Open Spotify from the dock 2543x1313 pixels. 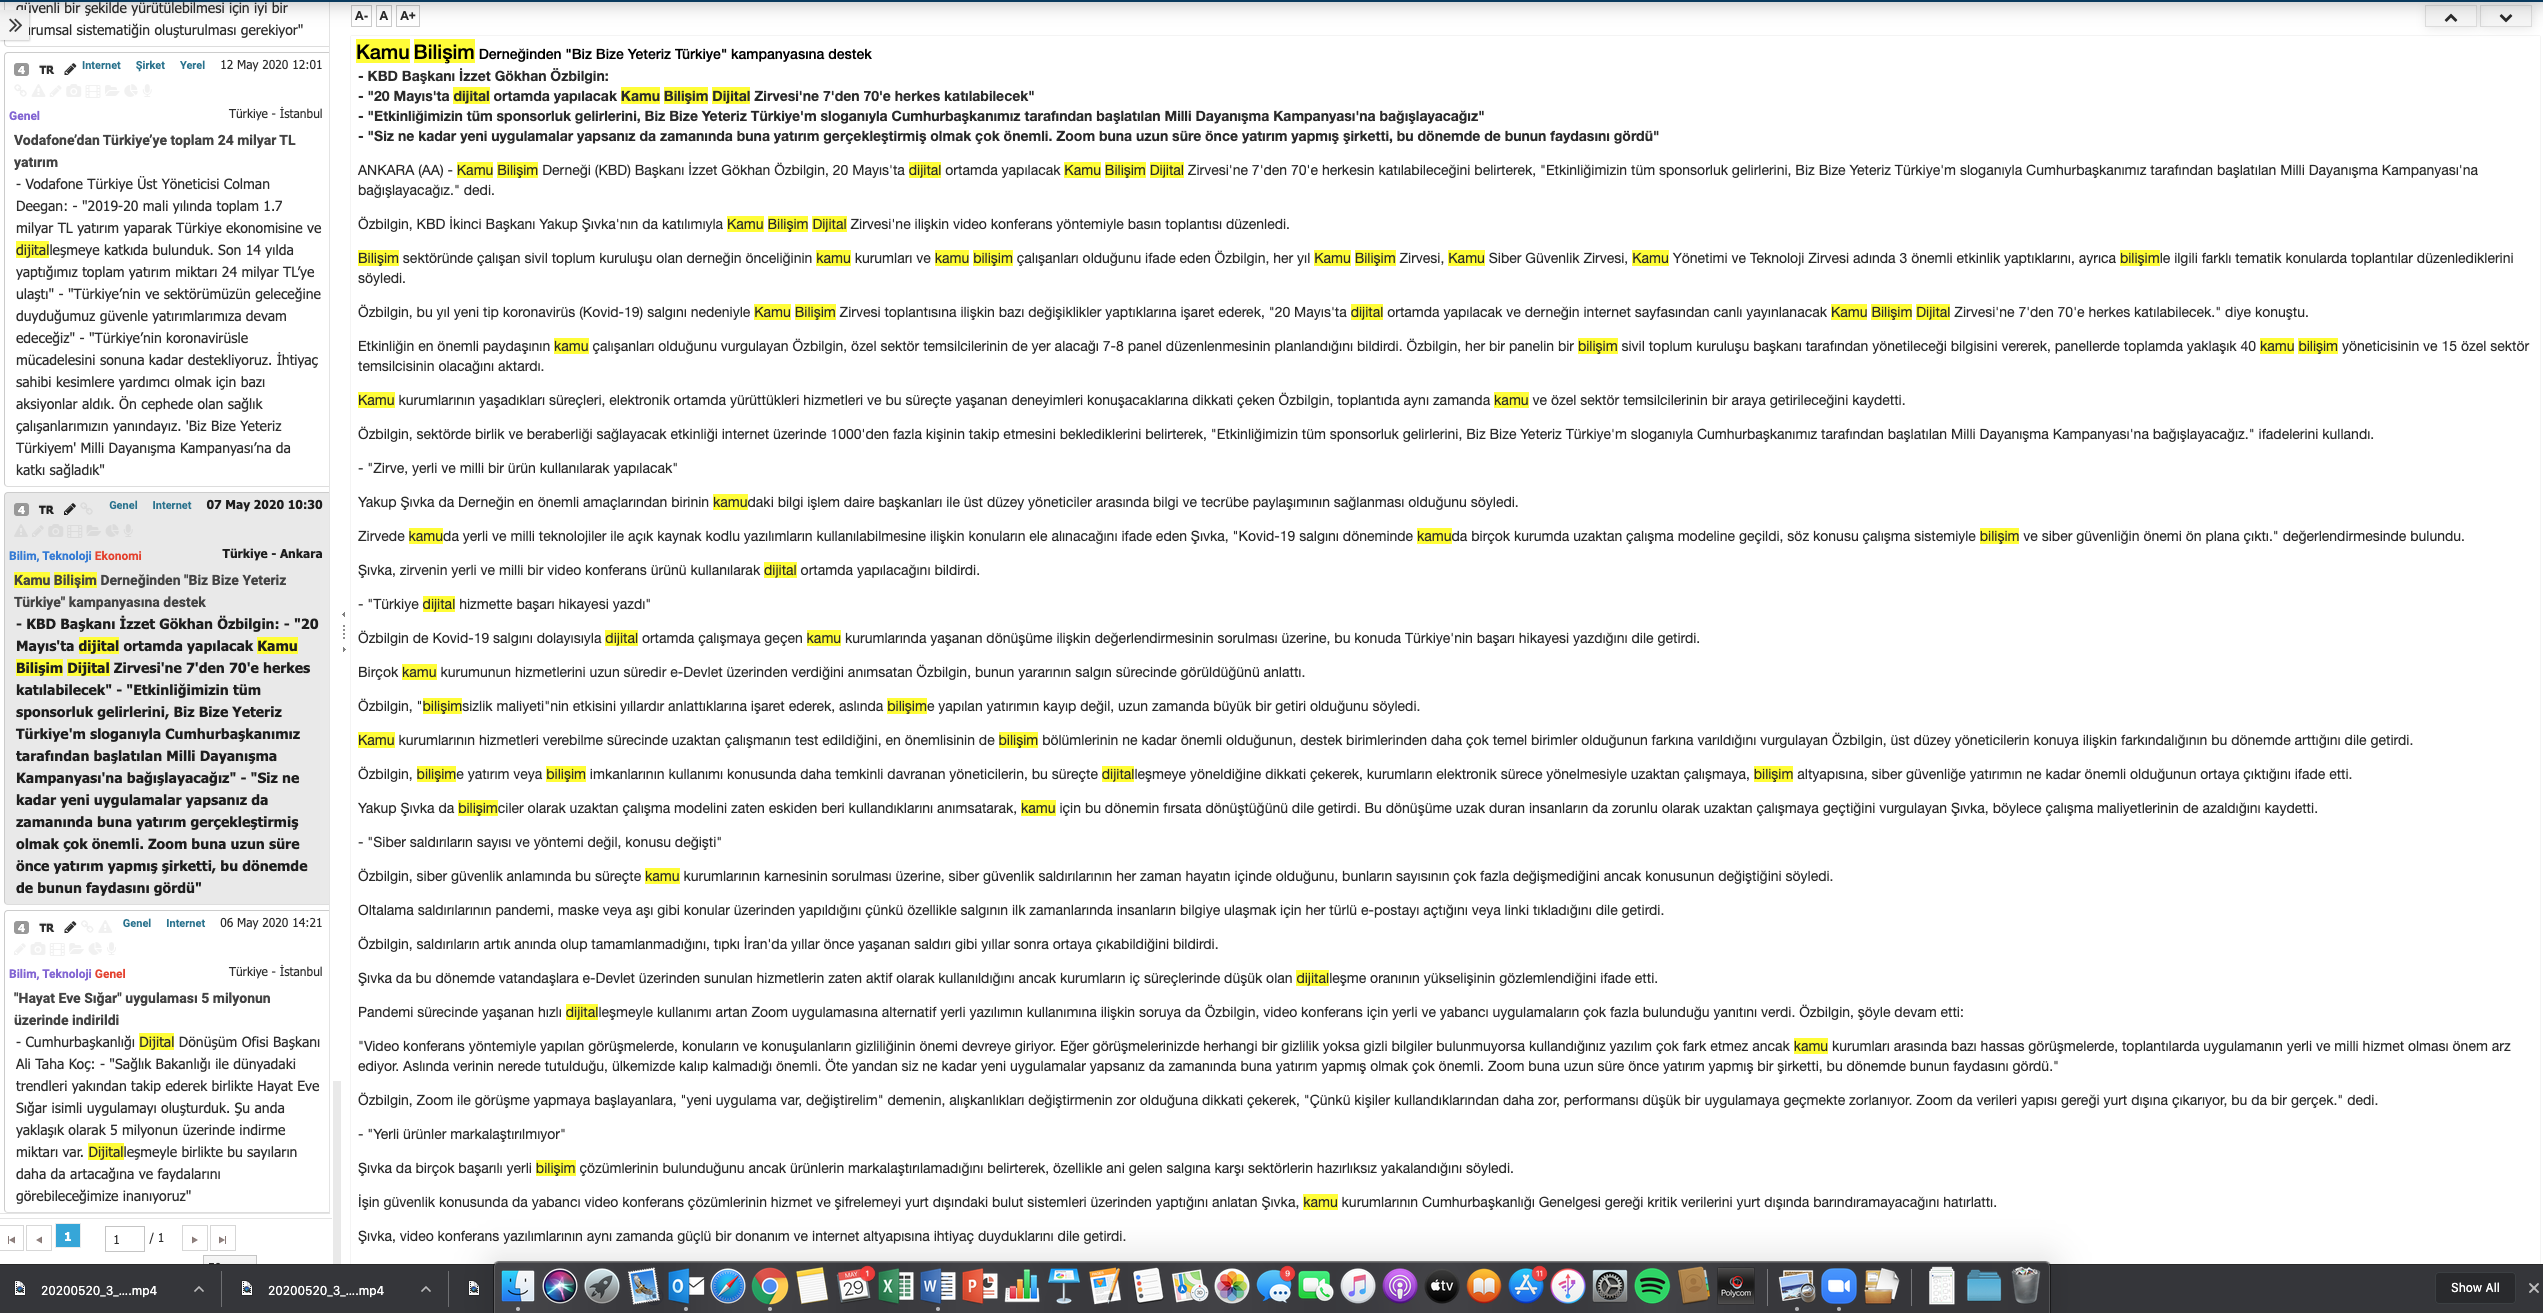click(x=1652, y=1287)
